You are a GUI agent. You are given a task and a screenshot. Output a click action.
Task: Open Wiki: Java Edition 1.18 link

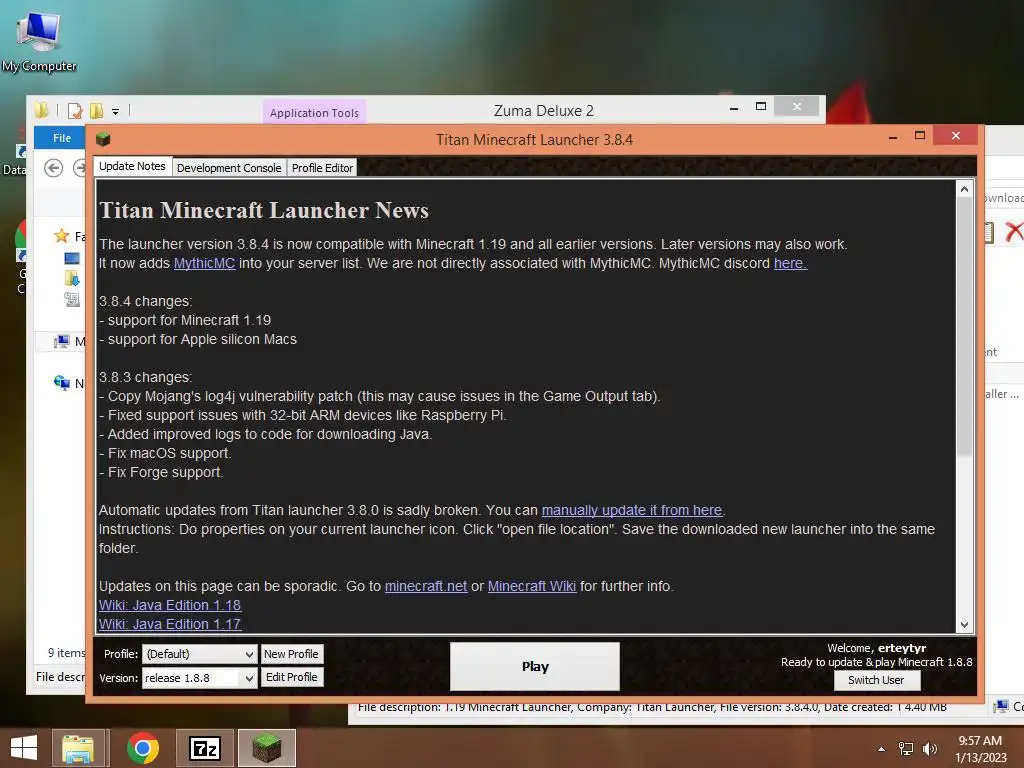click(170, 605)
